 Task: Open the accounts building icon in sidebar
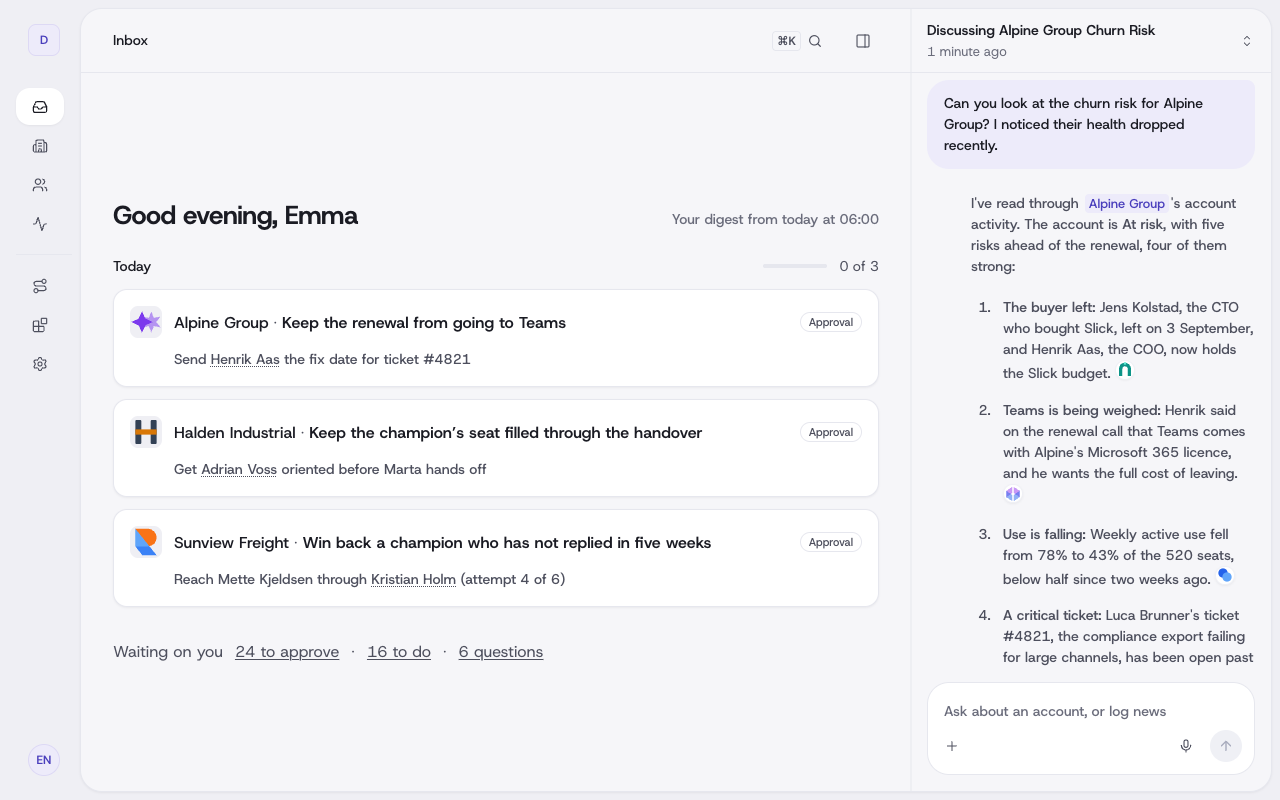click(40, 146)
